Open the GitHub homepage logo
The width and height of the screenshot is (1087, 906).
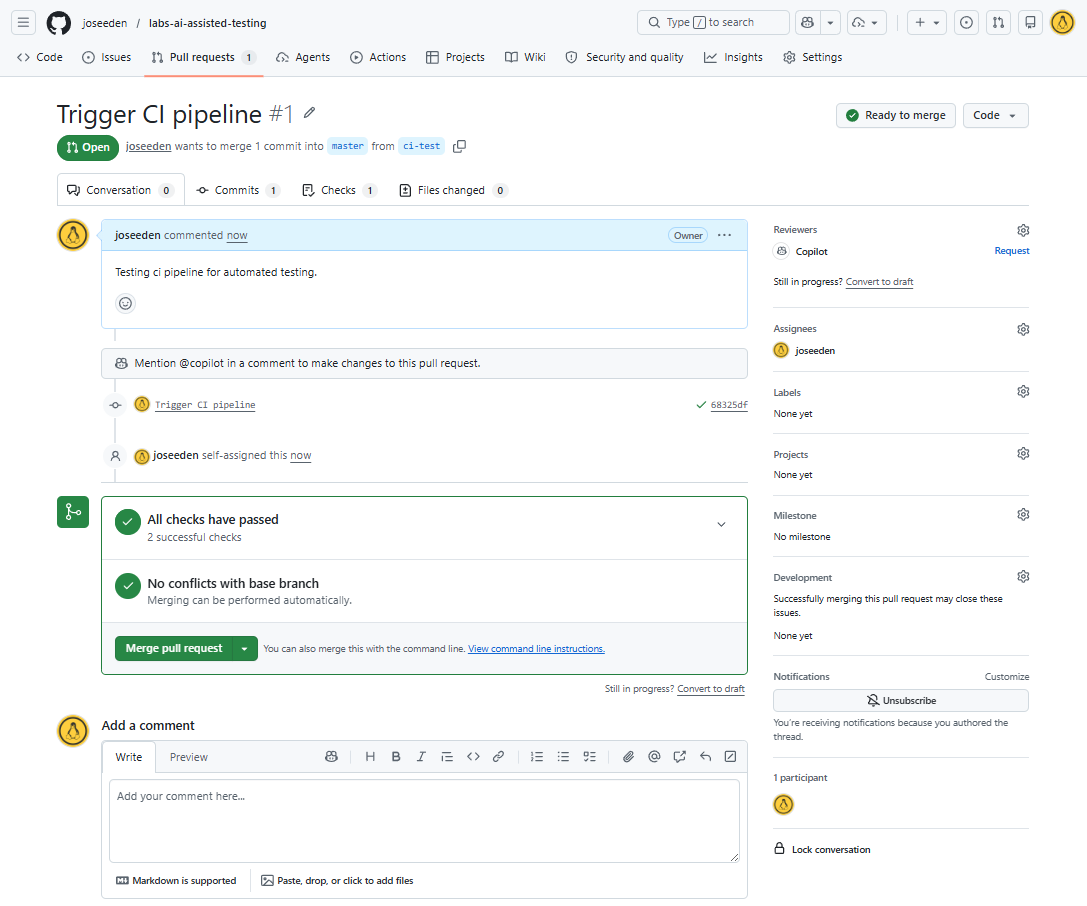coord(59,23)
